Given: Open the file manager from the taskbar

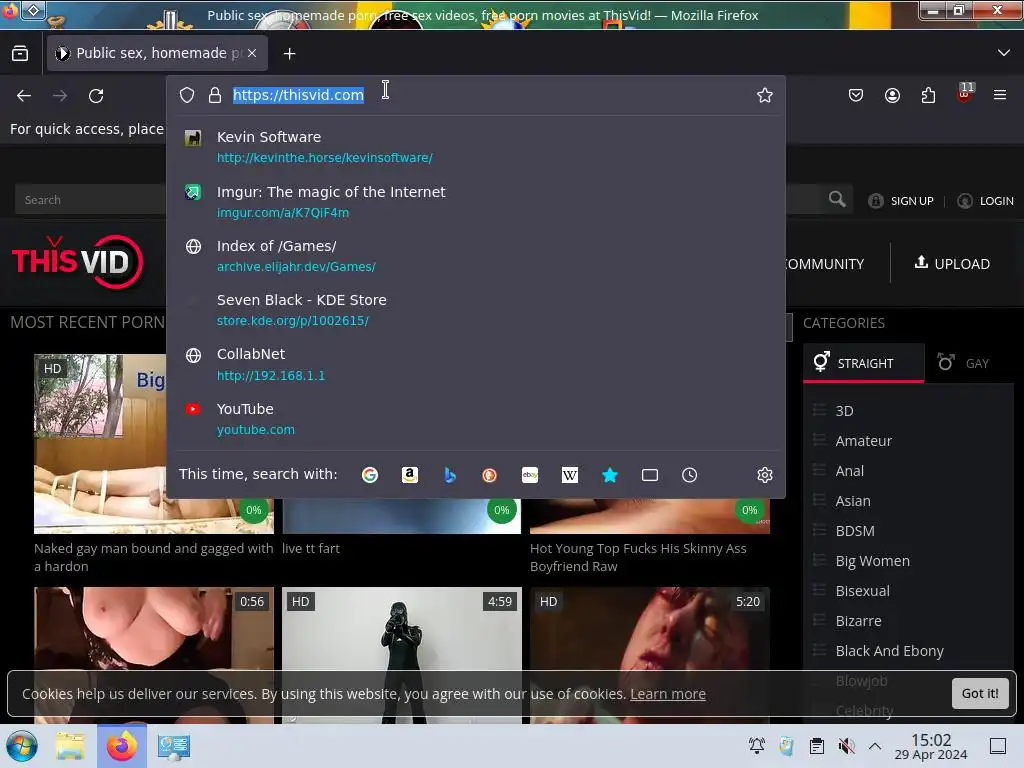Looking at the screenshot, I should pyautogui.click(x=70, y=746).
